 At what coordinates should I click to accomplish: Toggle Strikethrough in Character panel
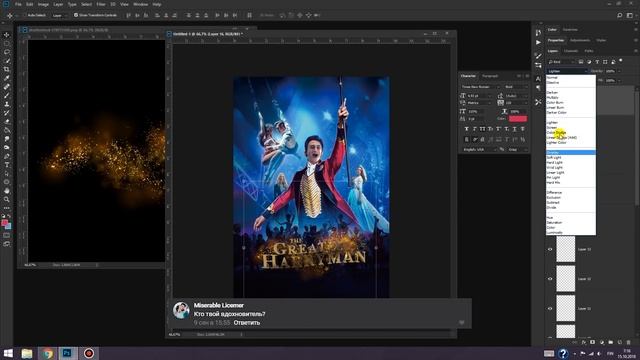522,129
